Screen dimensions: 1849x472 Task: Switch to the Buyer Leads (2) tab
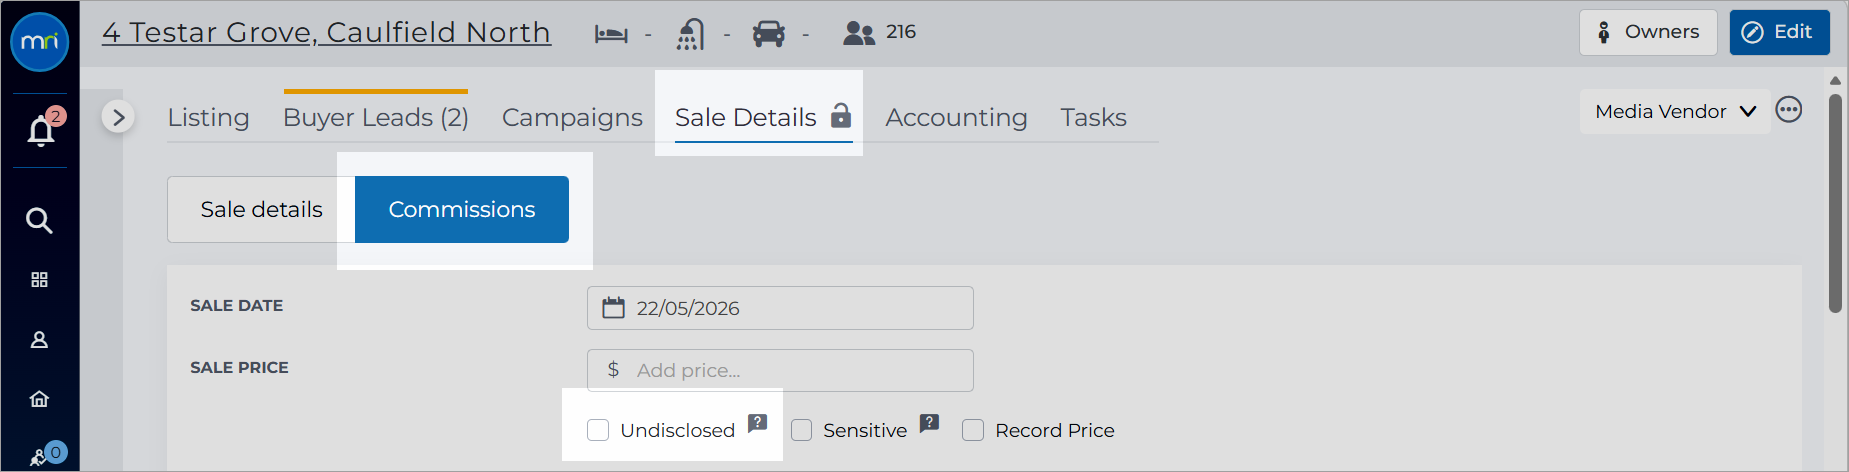pyautogui.click(x=376, y=117)
